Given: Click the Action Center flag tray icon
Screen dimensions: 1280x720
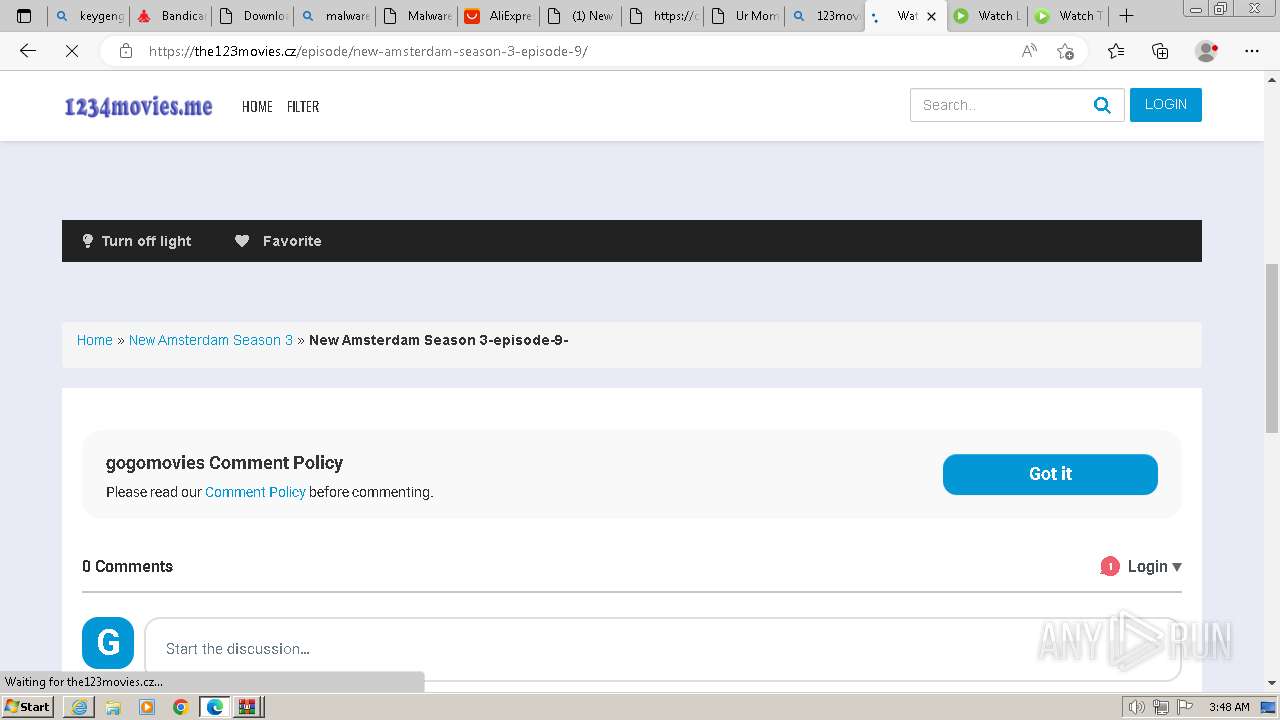Looking at the screenshot, I should [1185, 707].
